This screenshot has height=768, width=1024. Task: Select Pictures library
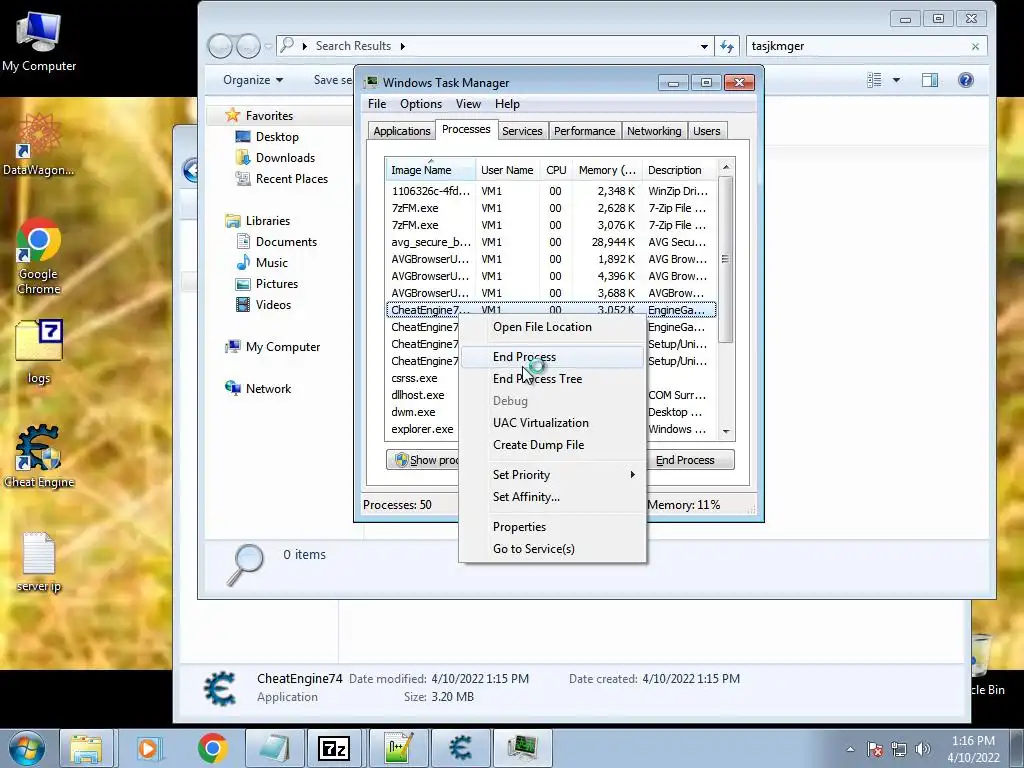276,283
